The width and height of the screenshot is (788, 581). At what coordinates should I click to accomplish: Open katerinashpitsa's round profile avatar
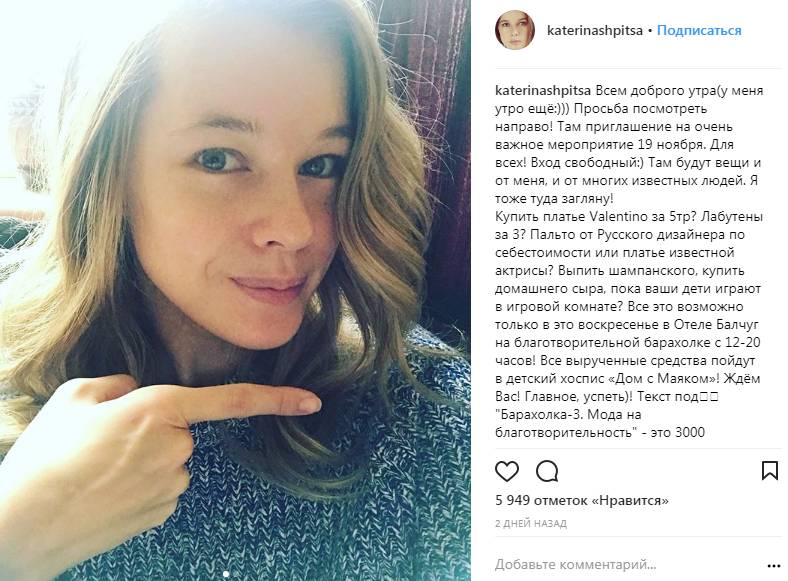514,30
